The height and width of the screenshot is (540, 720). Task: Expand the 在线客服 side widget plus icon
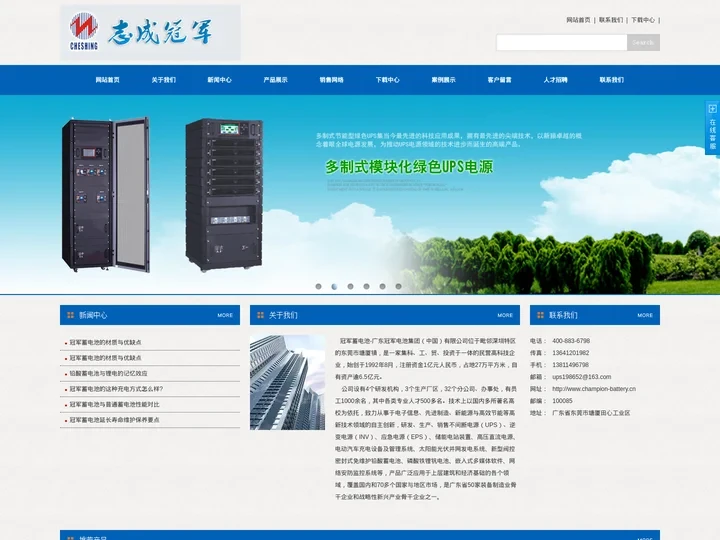(712, 109)
